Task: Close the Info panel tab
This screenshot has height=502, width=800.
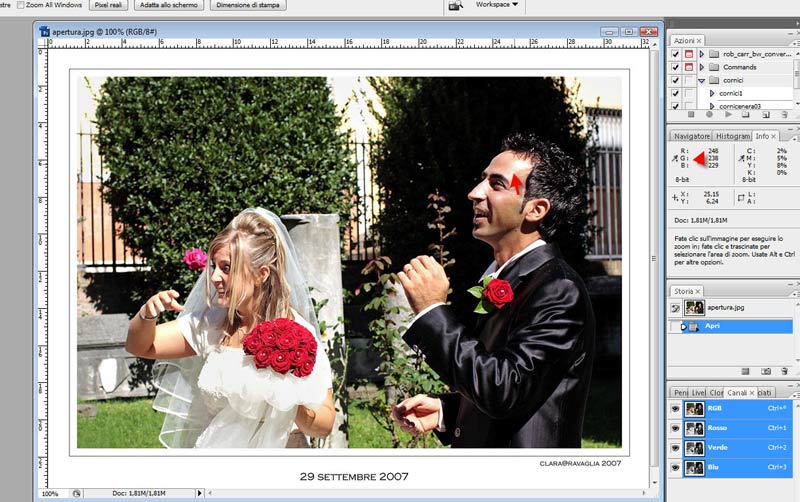Action: [773, 136]
